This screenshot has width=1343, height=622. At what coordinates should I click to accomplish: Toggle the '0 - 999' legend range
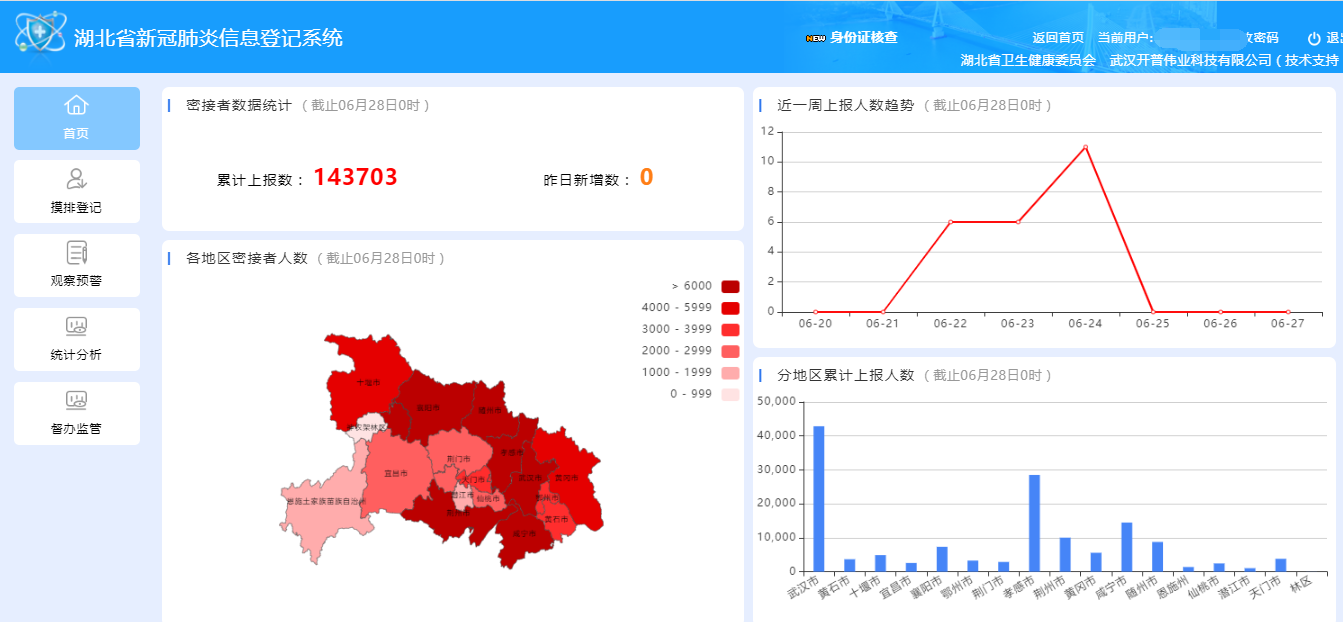[x=729, y=394]
